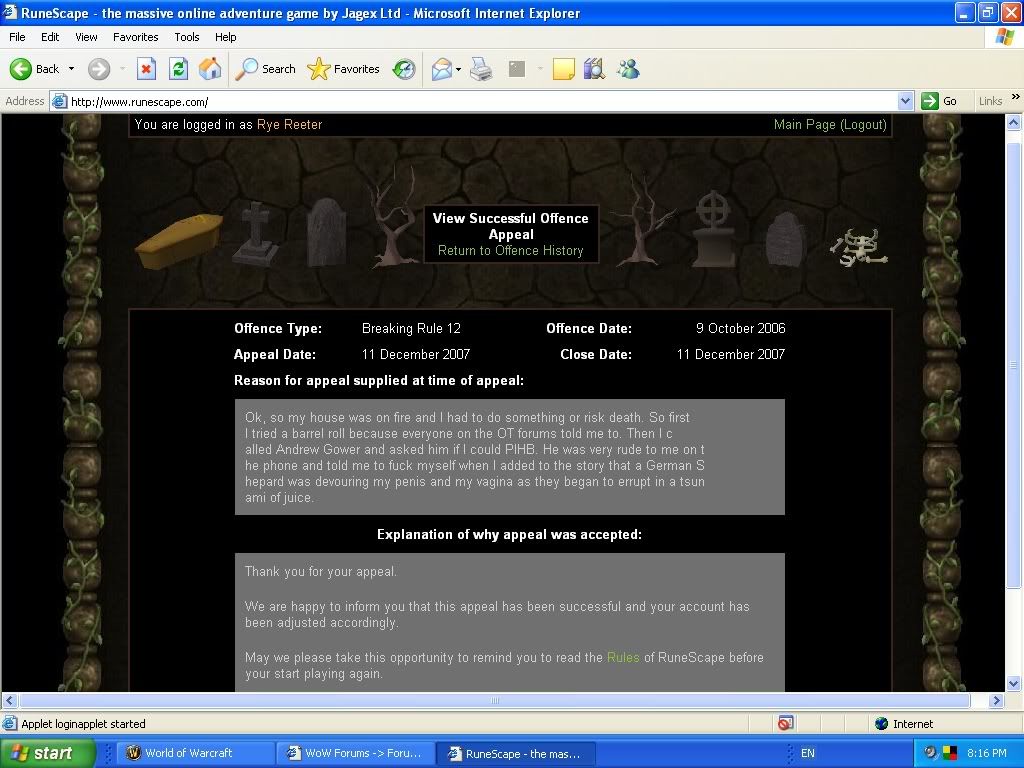The height and width of the screenshot is (768, 1024).
Task: Expand the Back button history dropdown
Action: pos(71,69)
